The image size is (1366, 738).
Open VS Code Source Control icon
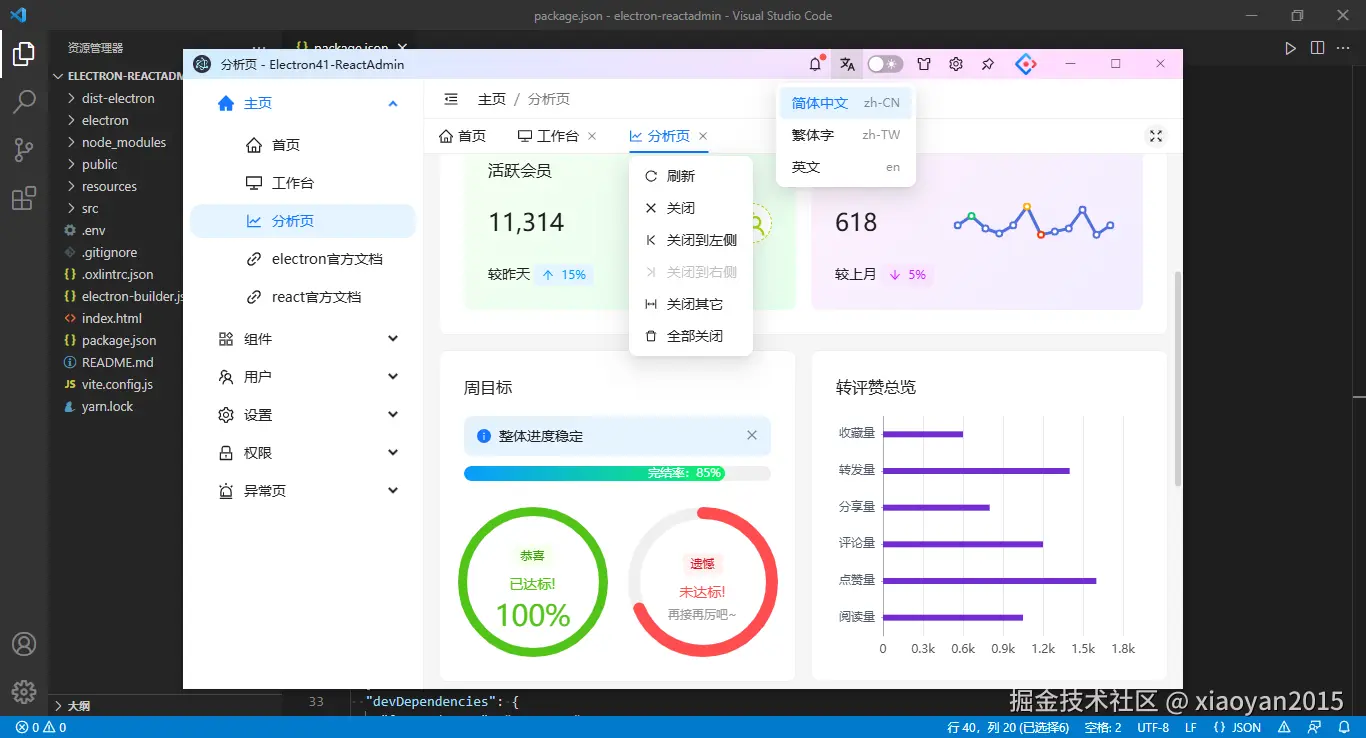coord(24,150)
